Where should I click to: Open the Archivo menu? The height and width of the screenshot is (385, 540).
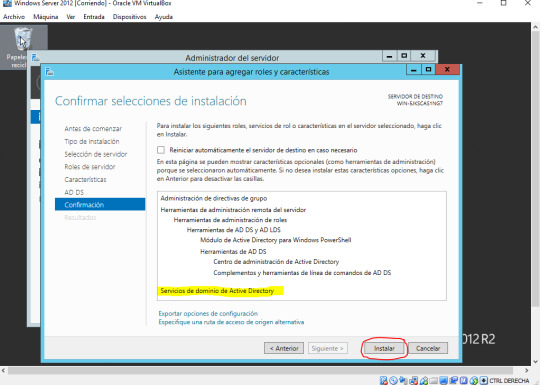[14, 17]
